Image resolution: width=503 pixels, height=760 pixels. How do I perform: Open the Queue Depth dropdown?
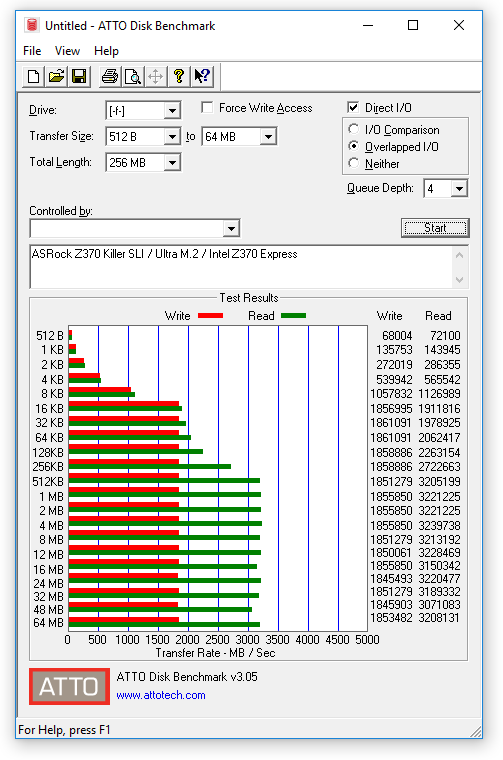[x=459, y=188]
